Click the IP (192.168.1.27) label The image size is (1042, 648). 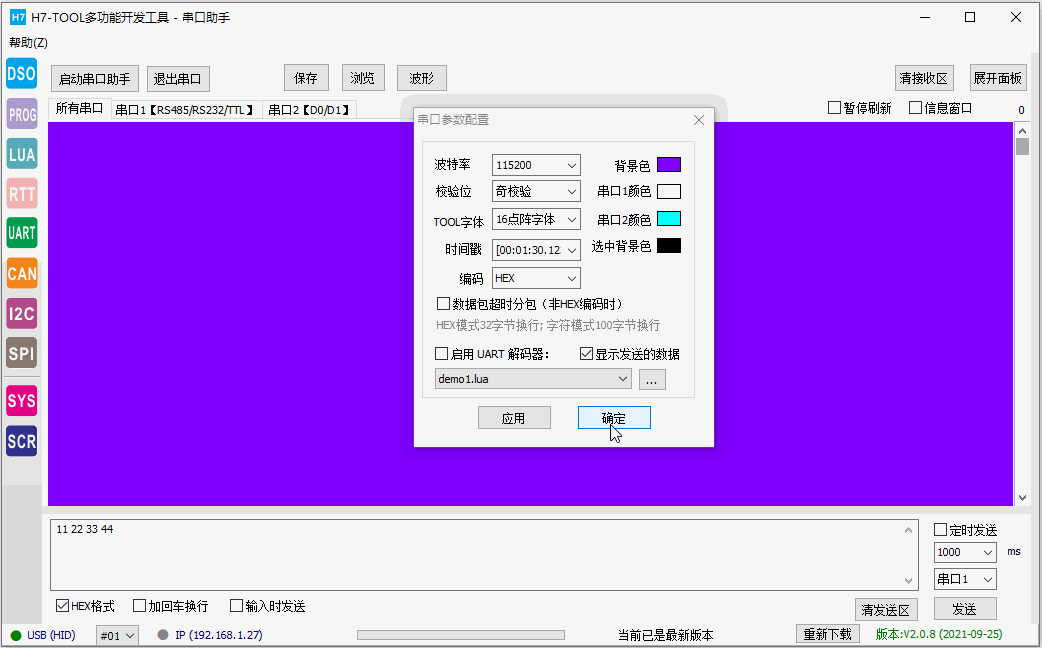[219, 635]
